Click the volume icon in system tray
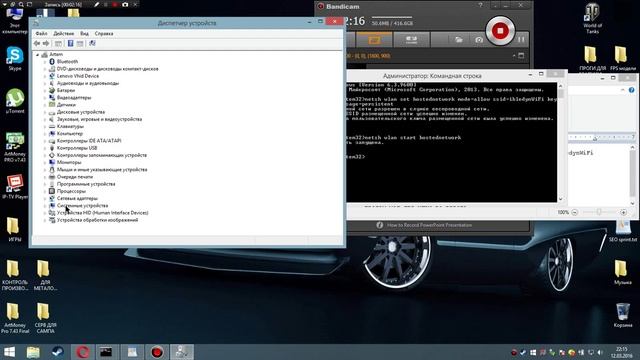 pyautogui.click(x=600, y=352)
